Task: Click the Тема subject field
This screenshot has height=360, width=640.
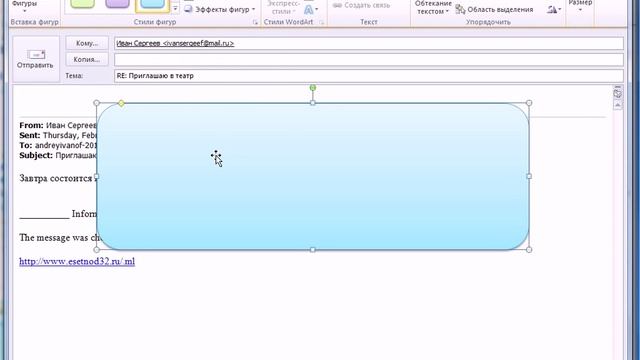Action: coord(369,76)
